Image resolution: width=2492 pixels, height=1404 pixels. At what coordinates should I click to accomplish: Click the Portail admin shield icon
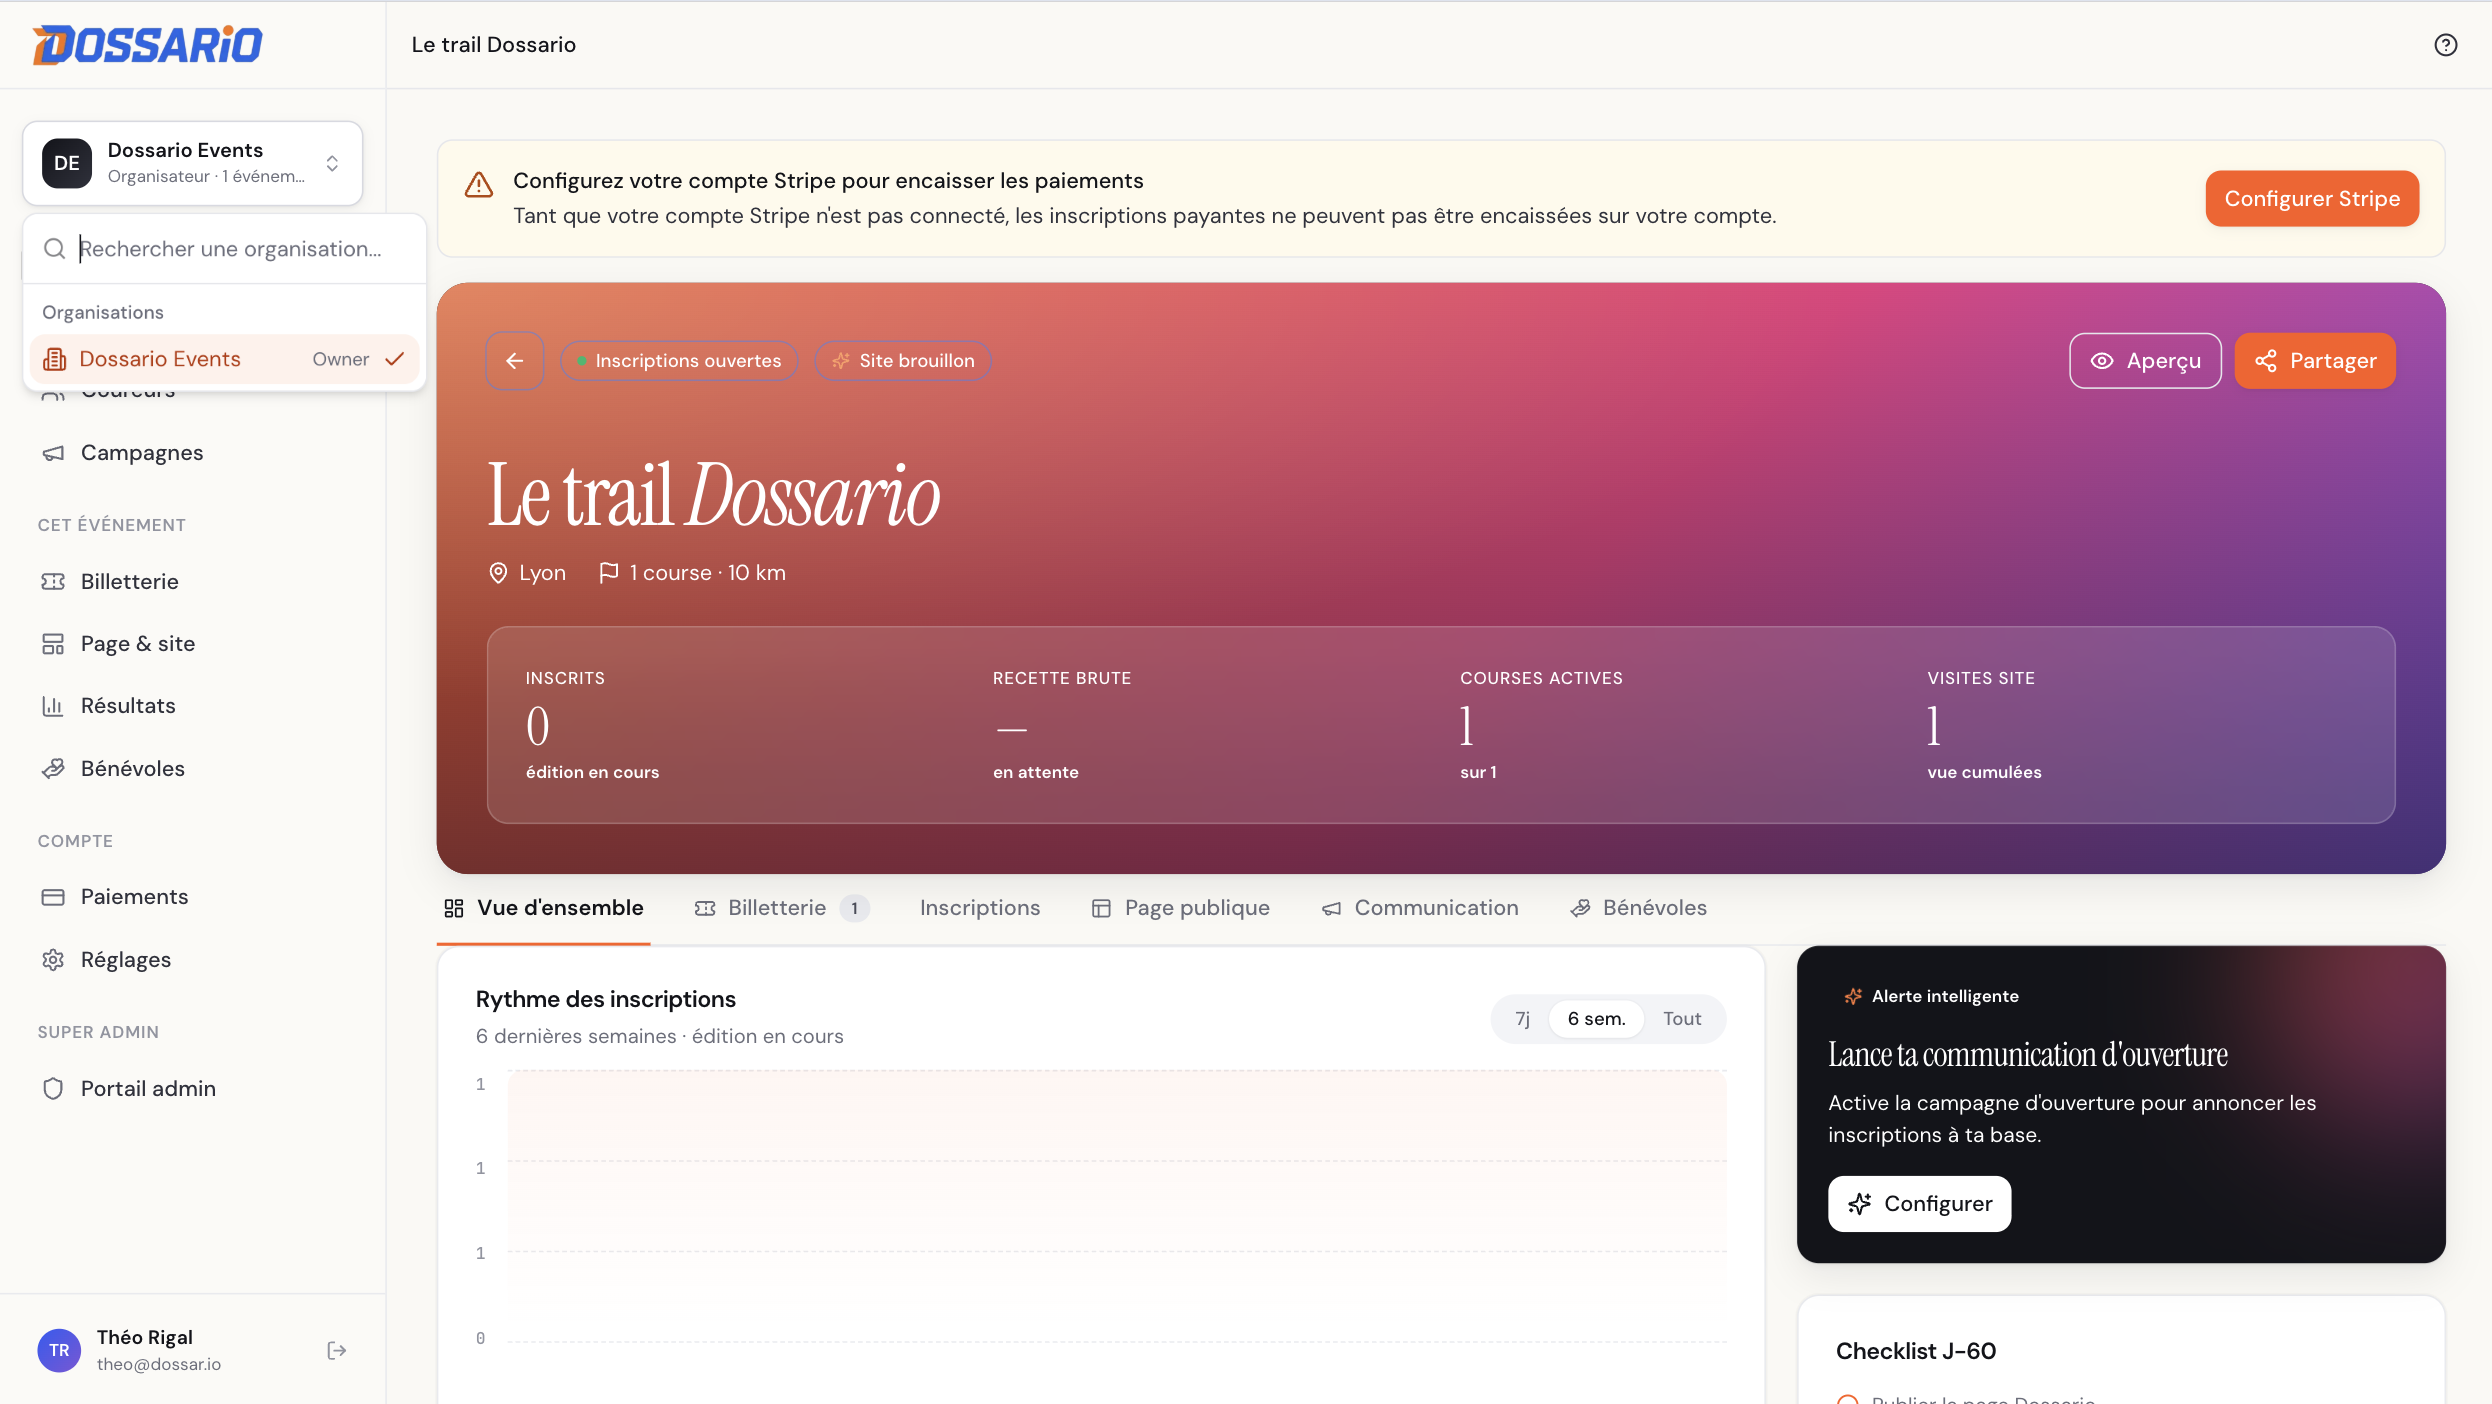tap(53, 1089)
